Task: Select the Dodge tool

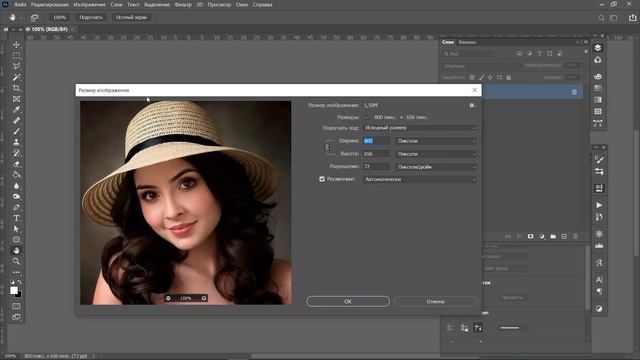Action: [x=16, y=196]
